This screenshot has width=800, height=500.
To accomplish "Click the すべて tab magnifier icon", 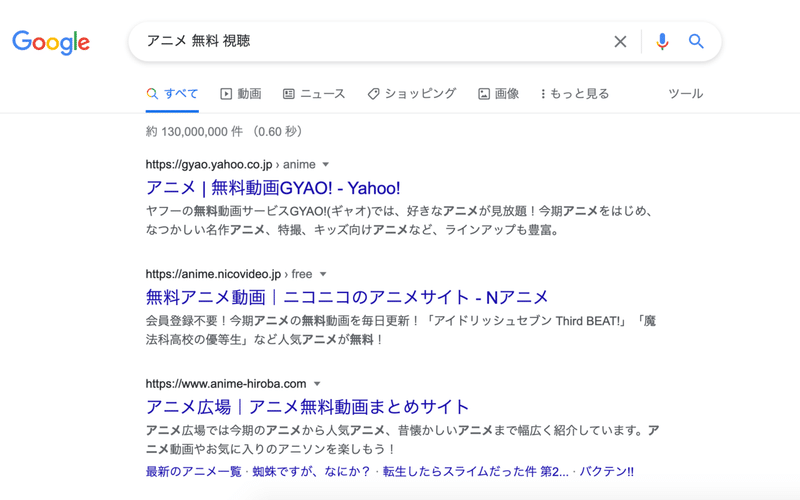I will 152,94.
